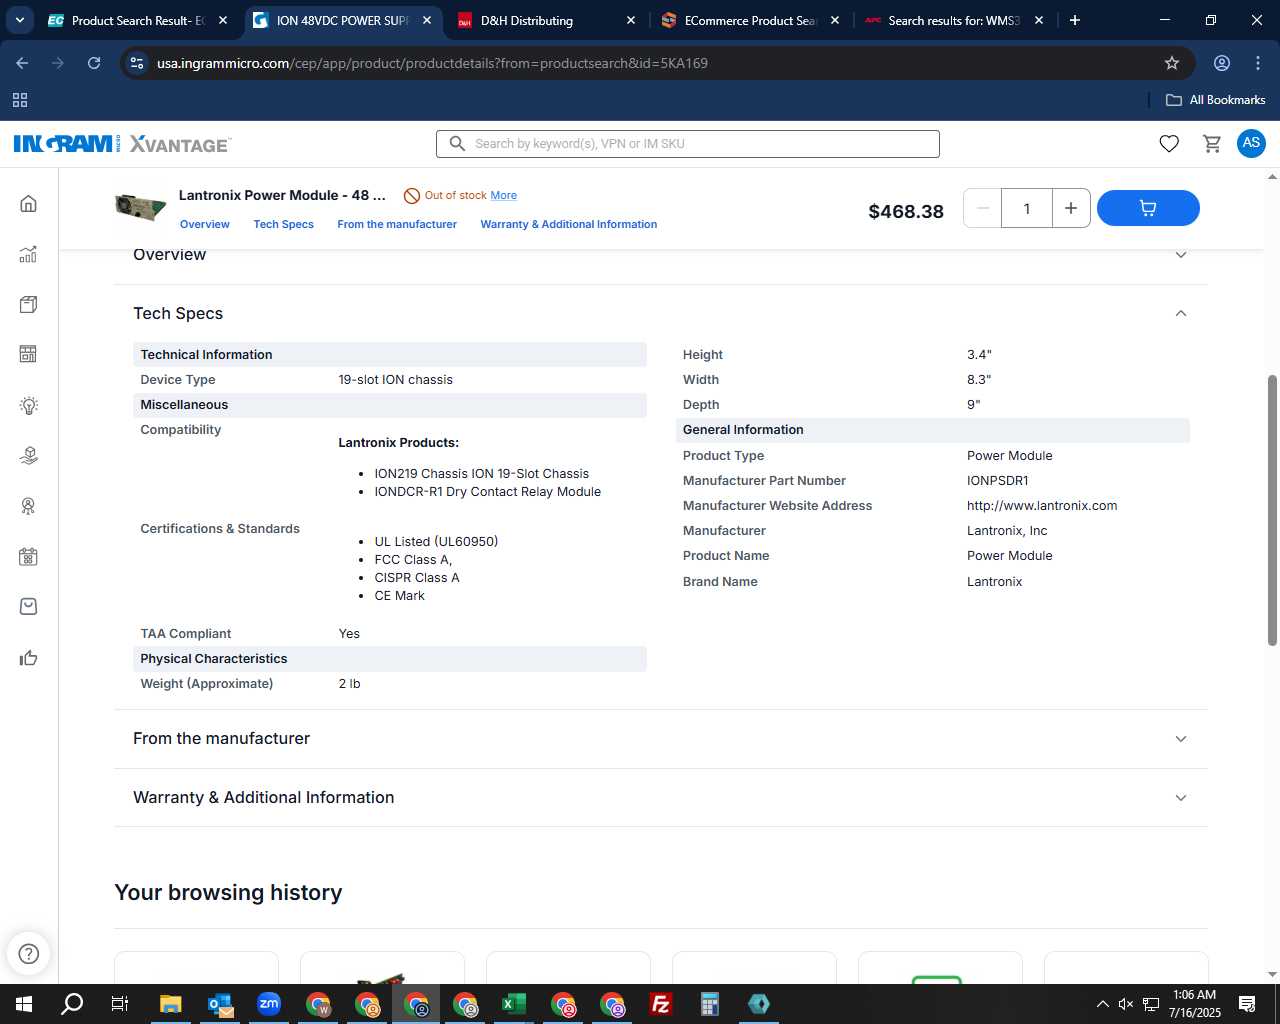This screenshot has width=1280, height=1024.
Task: Open the Chrome apps grid icon
Action: pos(20,100)
